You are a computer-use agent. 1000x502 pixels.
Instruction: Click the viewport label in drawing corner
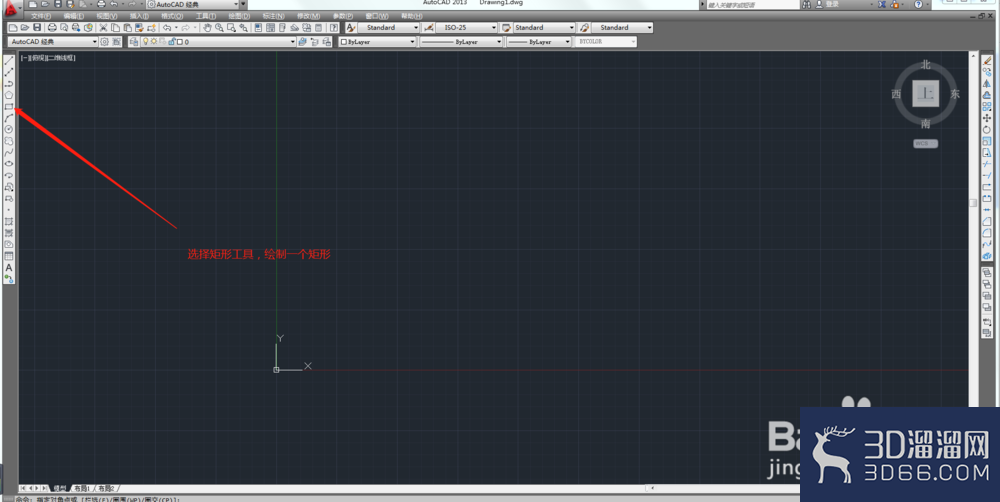(x=48, y=58)
